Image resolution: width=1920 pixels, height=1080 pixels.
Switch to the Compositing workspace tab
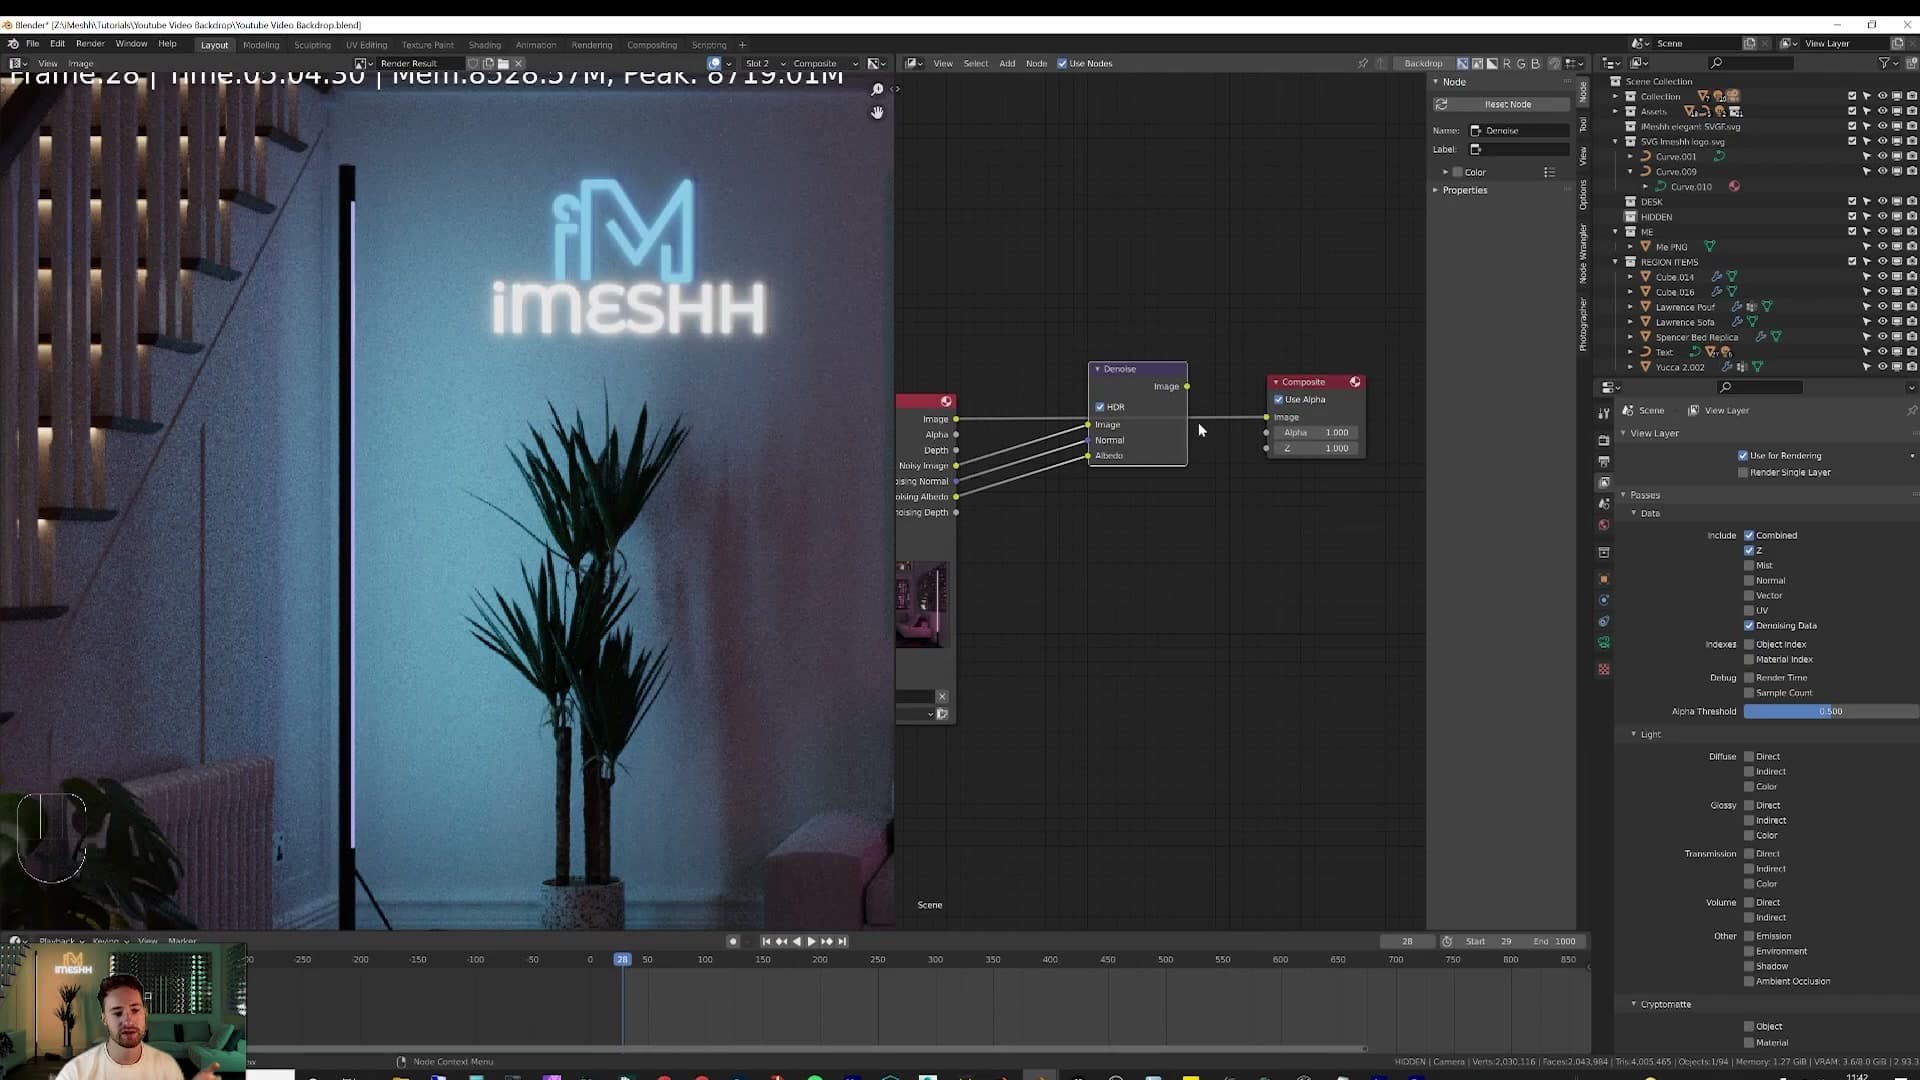(x=652, y=45)
